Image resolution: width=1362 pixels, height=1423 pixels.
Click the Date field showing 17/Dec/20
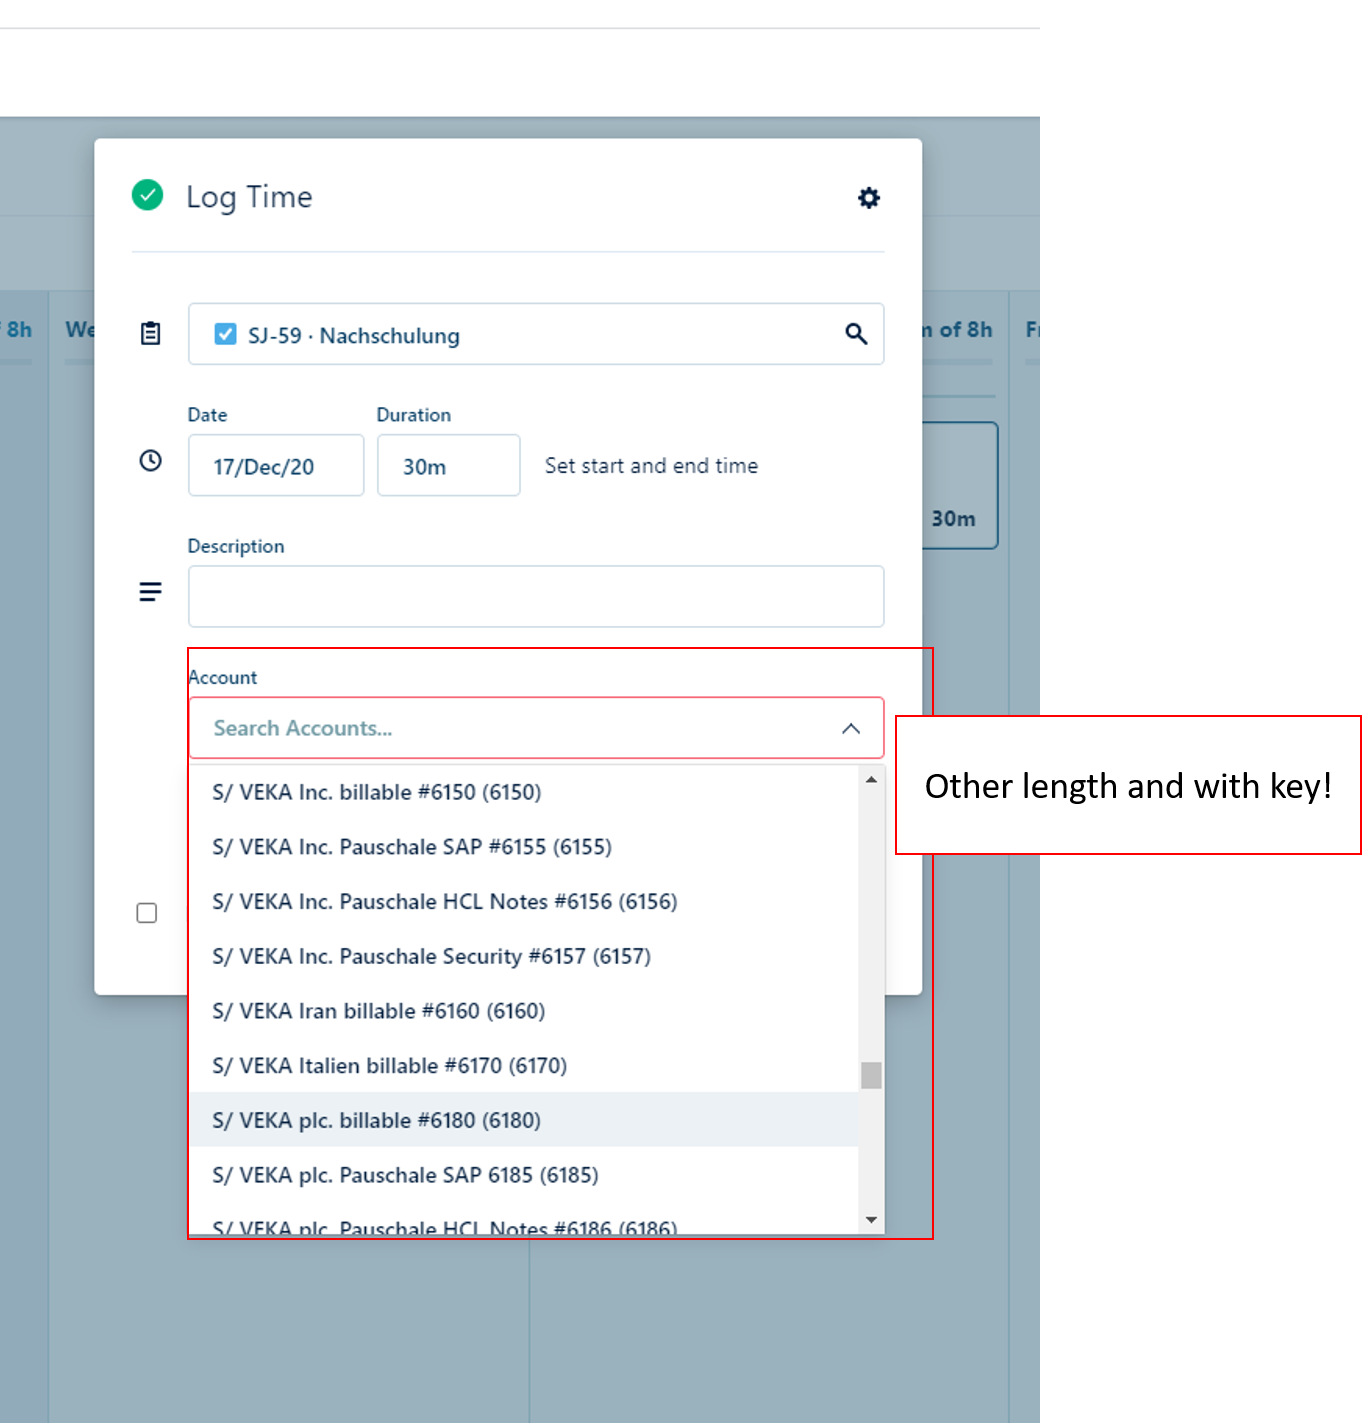(275, 466)
